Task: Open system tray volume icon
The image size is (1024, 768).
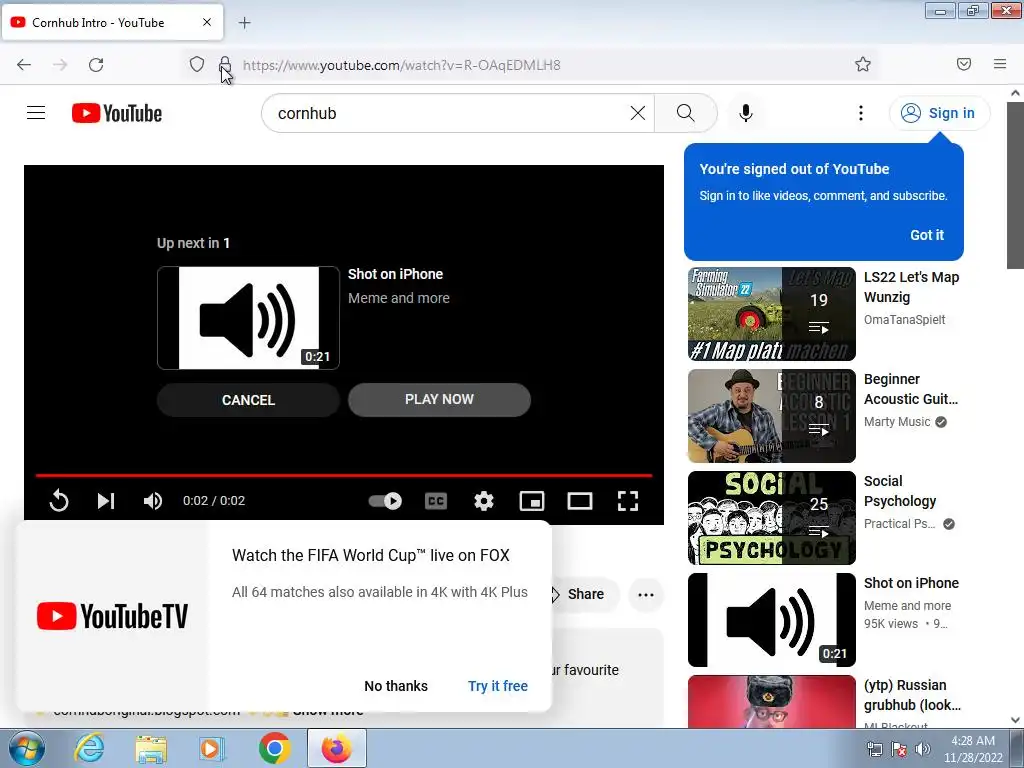Action: [x=923, y=749]
